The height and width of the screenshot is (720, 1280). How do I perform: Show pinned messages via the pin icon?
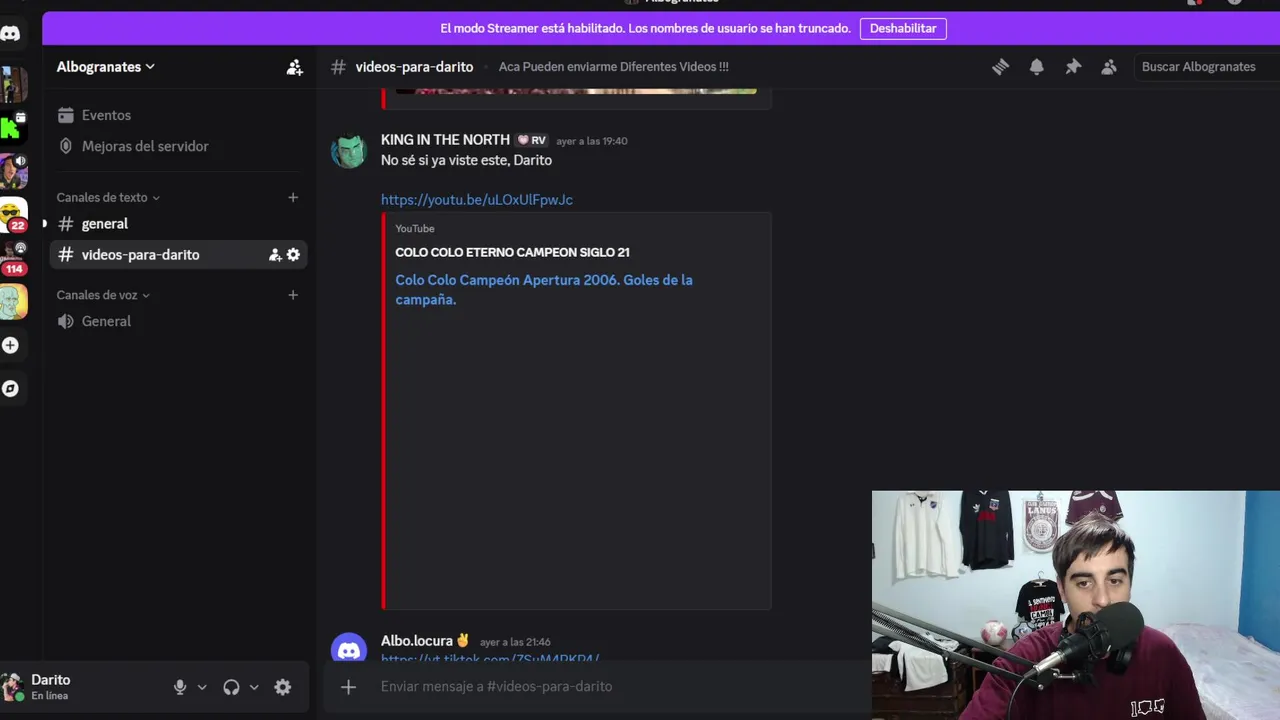coord(1073,67)
